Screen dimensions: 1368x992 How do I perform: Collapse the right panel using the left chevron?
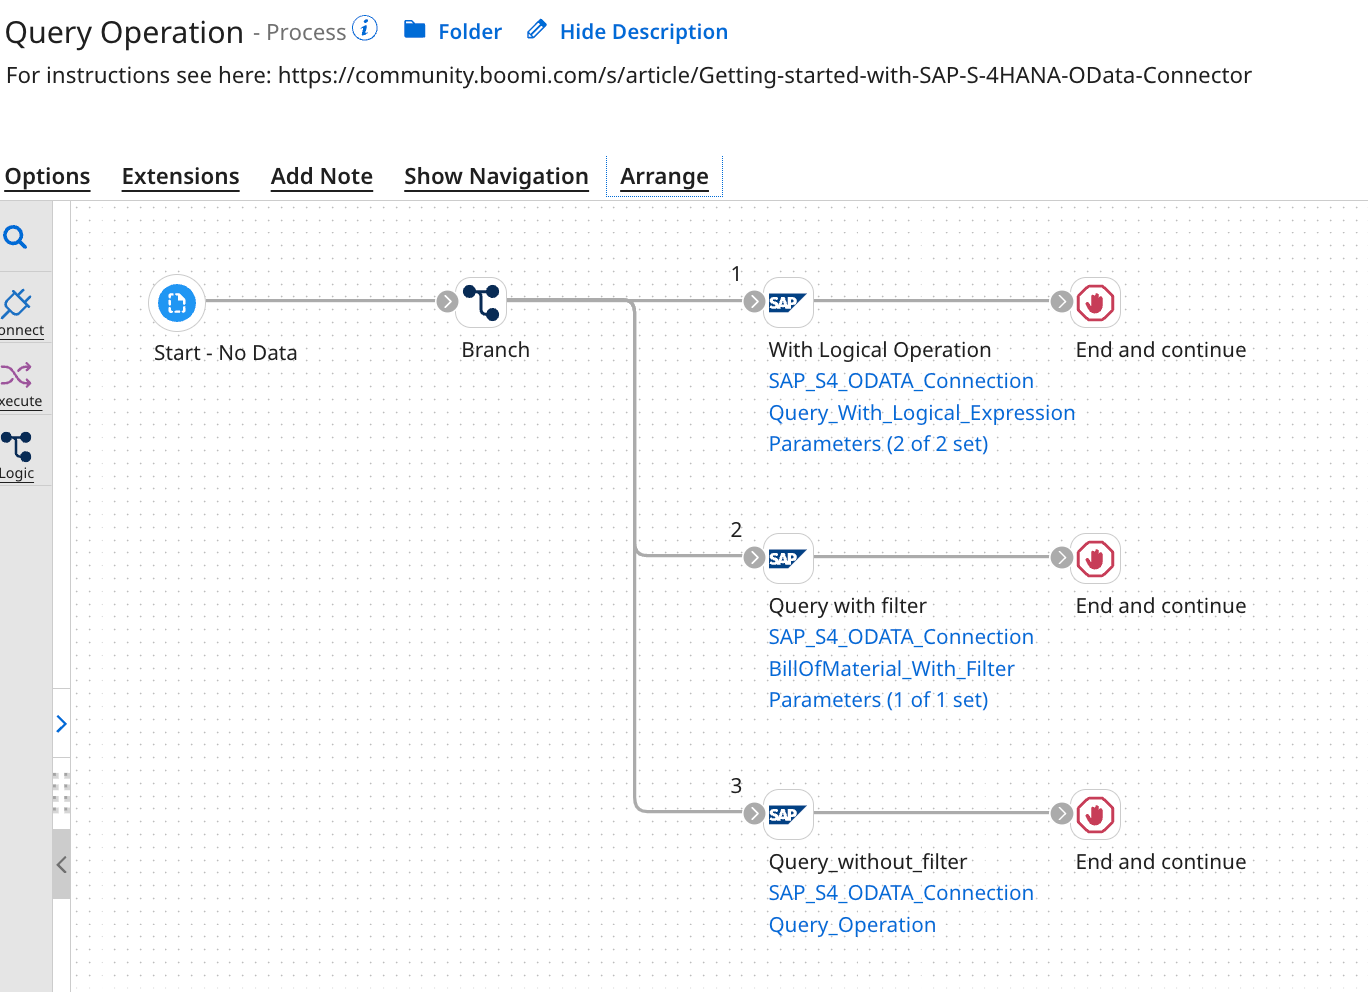click(61, 864)
